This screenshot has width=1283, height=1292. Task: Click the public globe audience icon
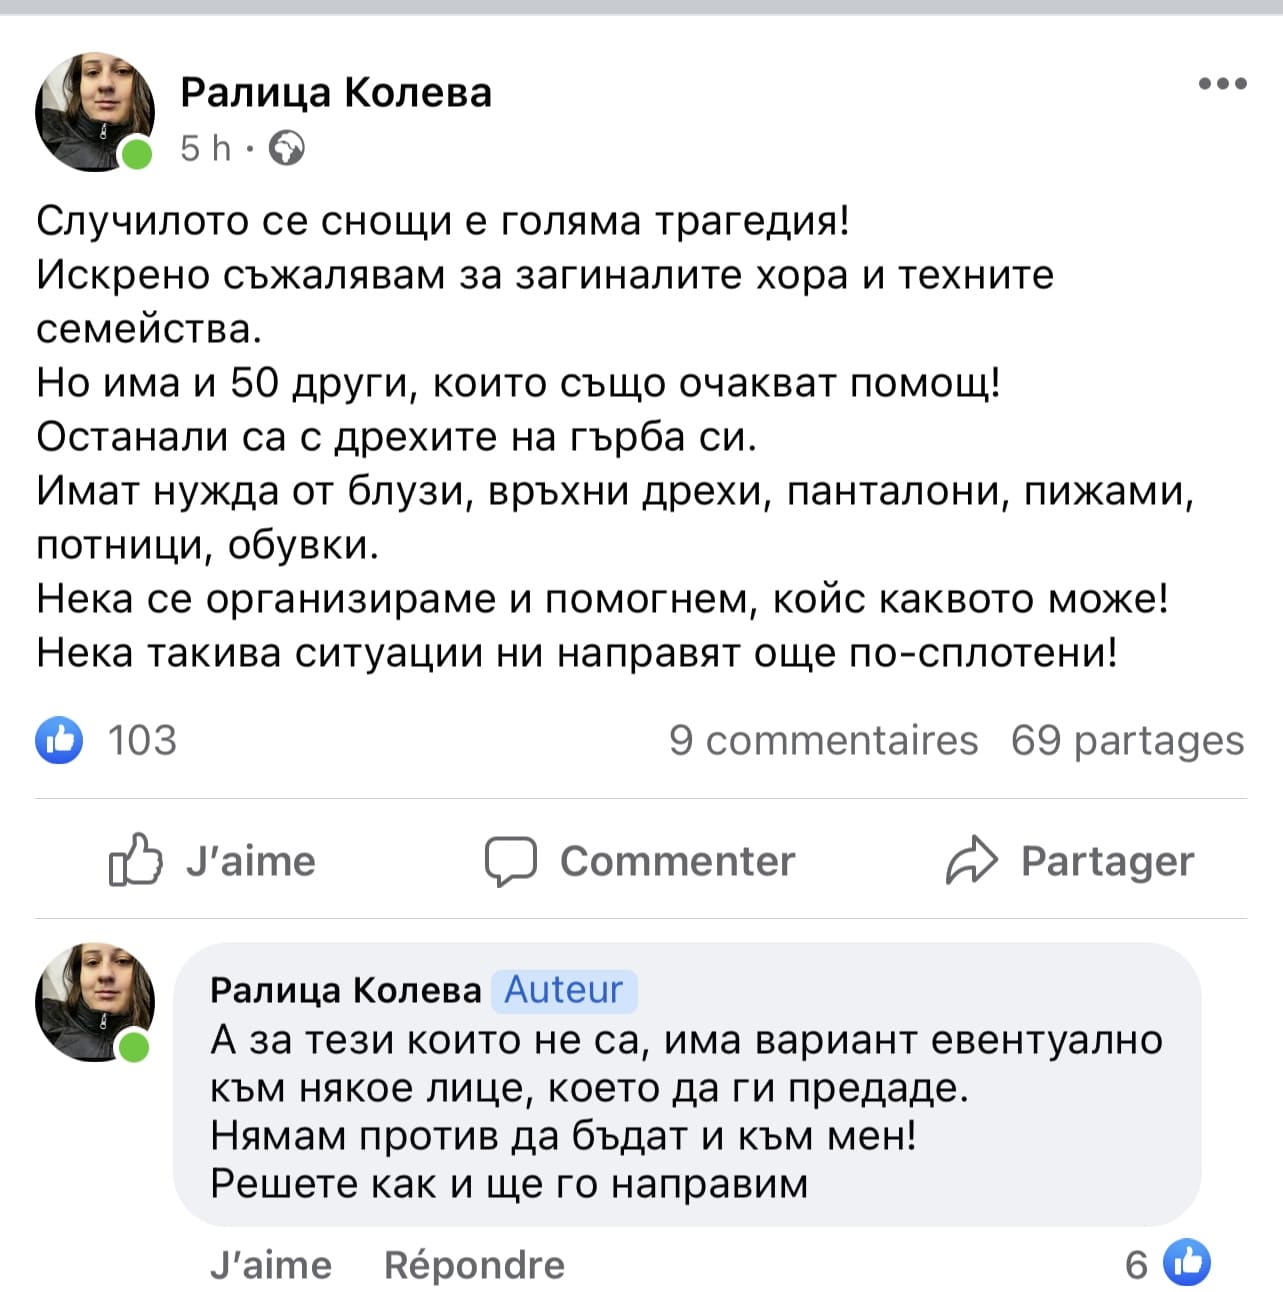[x=287, y=148]
